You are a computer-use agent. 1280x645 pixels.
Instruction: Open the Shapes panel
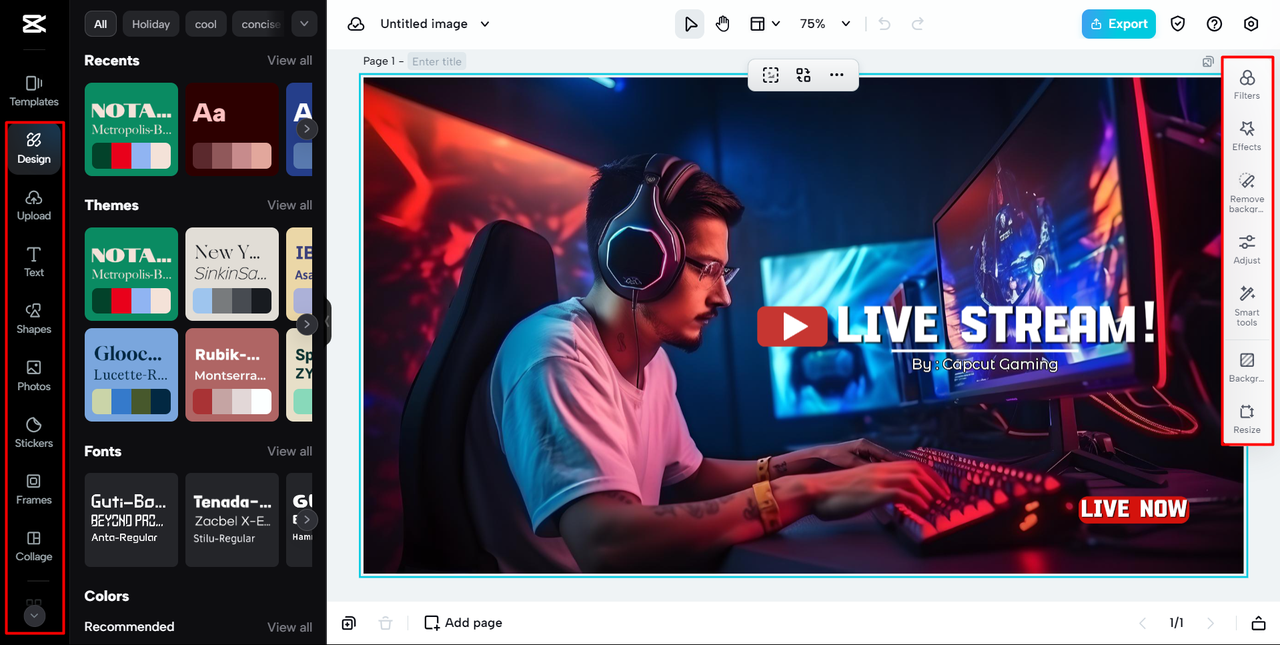34,319
